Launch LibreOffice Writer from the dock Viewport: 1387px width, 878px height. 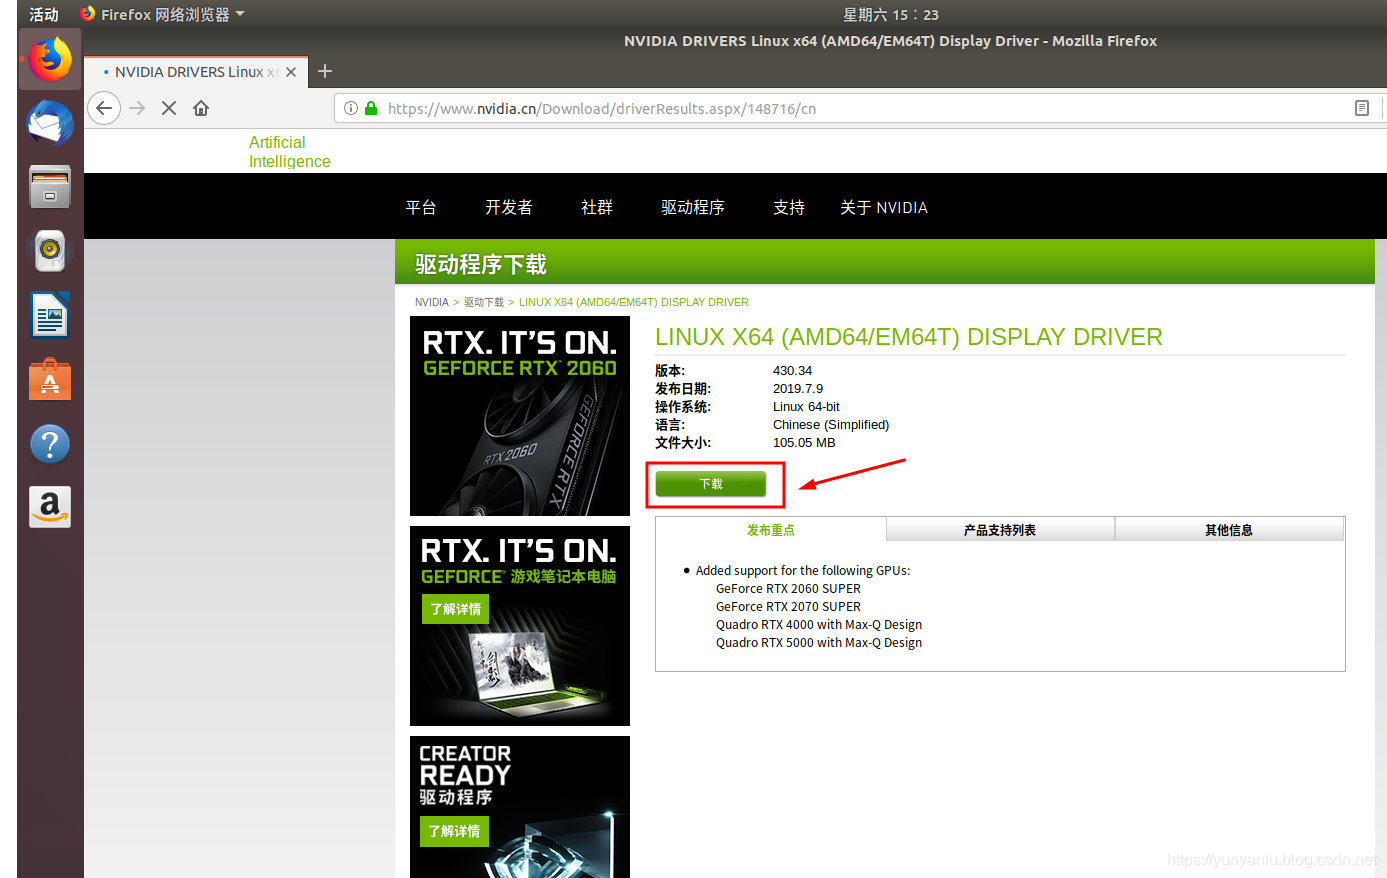(x=50, y=315)
